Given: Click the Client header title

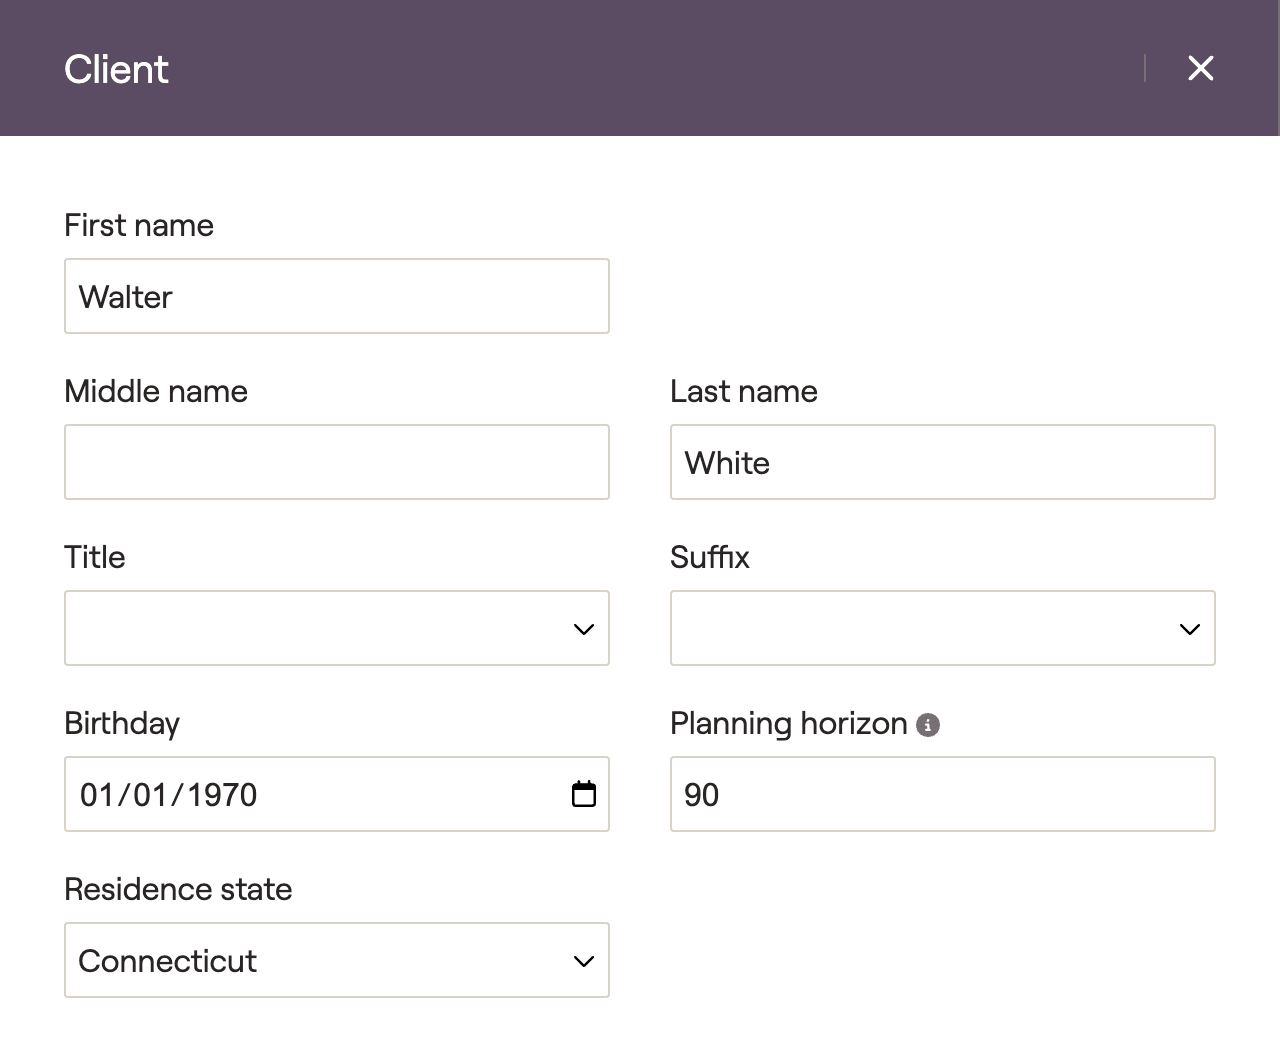Looking at the screenshot, I should (116, 69).
